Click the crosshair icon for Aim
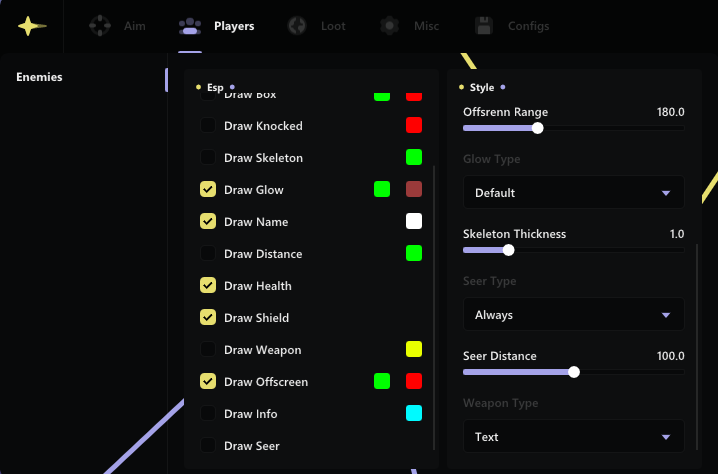Screen dimensions: 718x474 100,26
